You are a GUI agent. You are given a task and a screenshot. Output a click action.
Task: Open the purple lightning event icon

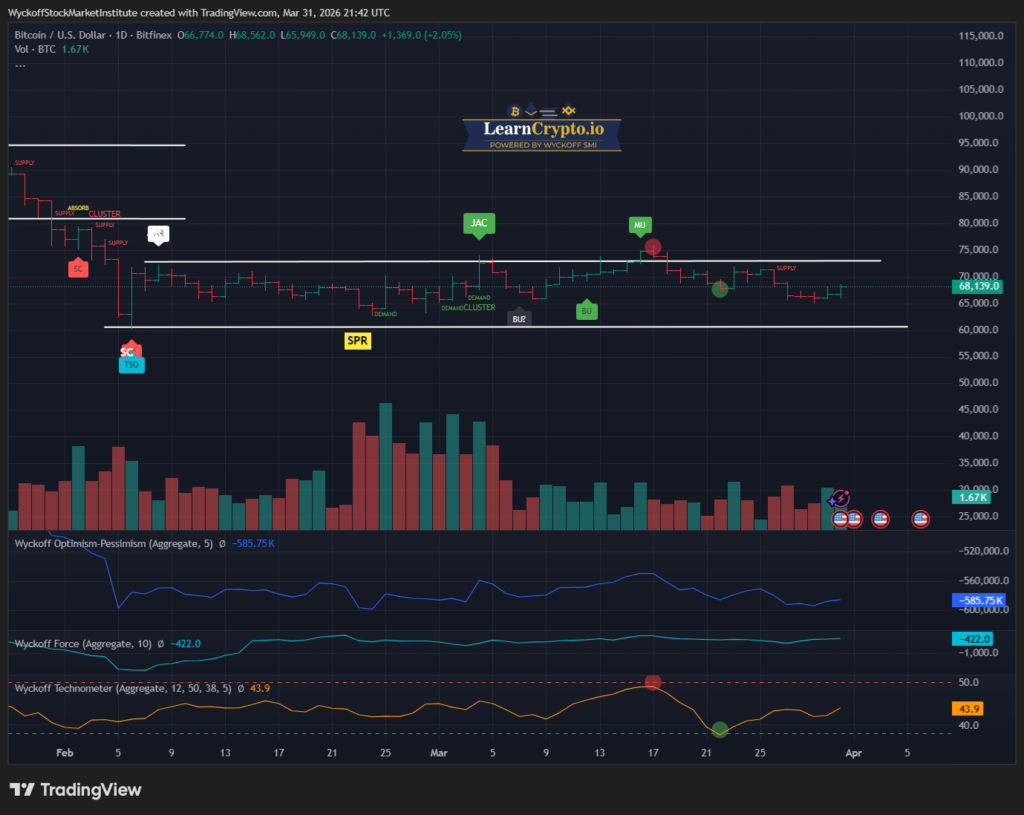pyautogui.click(x=840, y=500)
